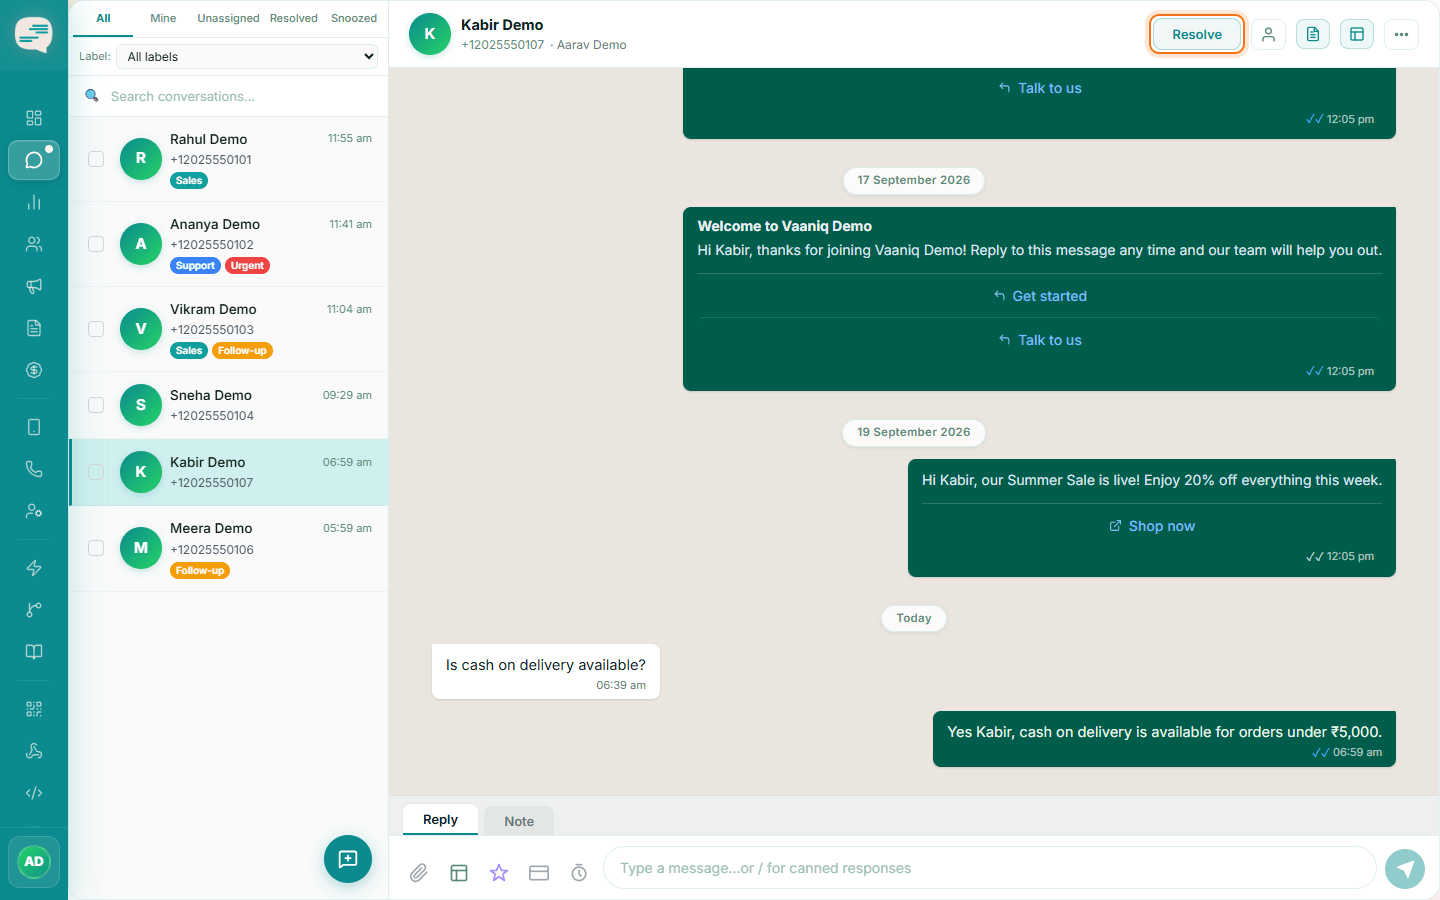This screenshot has width=1440, height=900.
Task: Click the Resolve button
Action: click(1197, 34)
